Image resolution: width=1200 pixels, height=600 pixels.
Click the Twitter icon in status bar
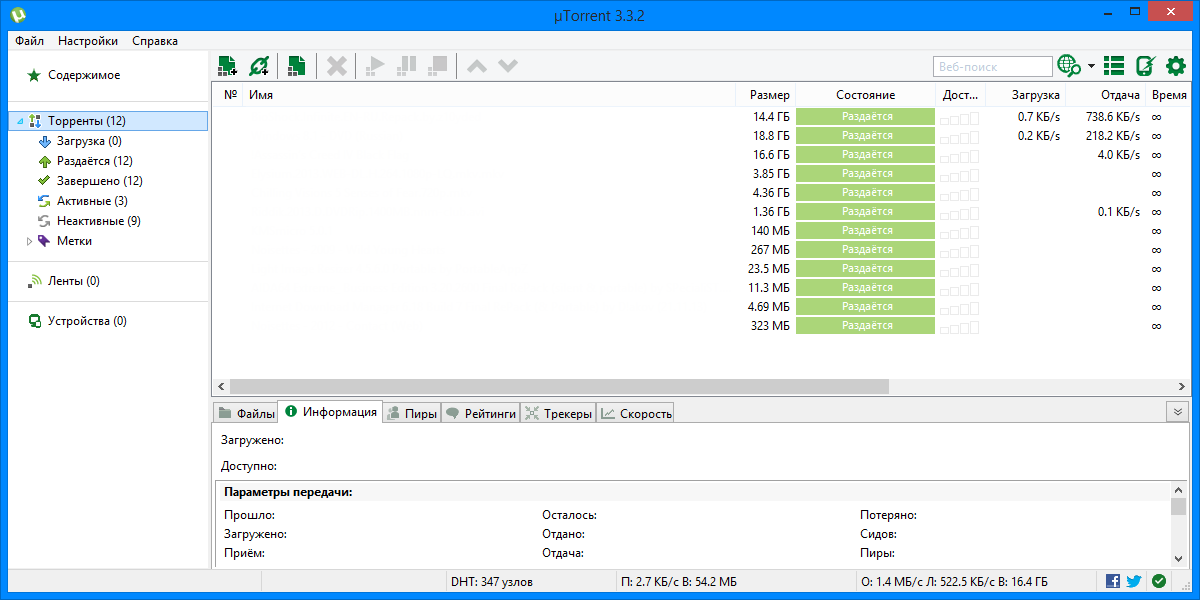1134,581
